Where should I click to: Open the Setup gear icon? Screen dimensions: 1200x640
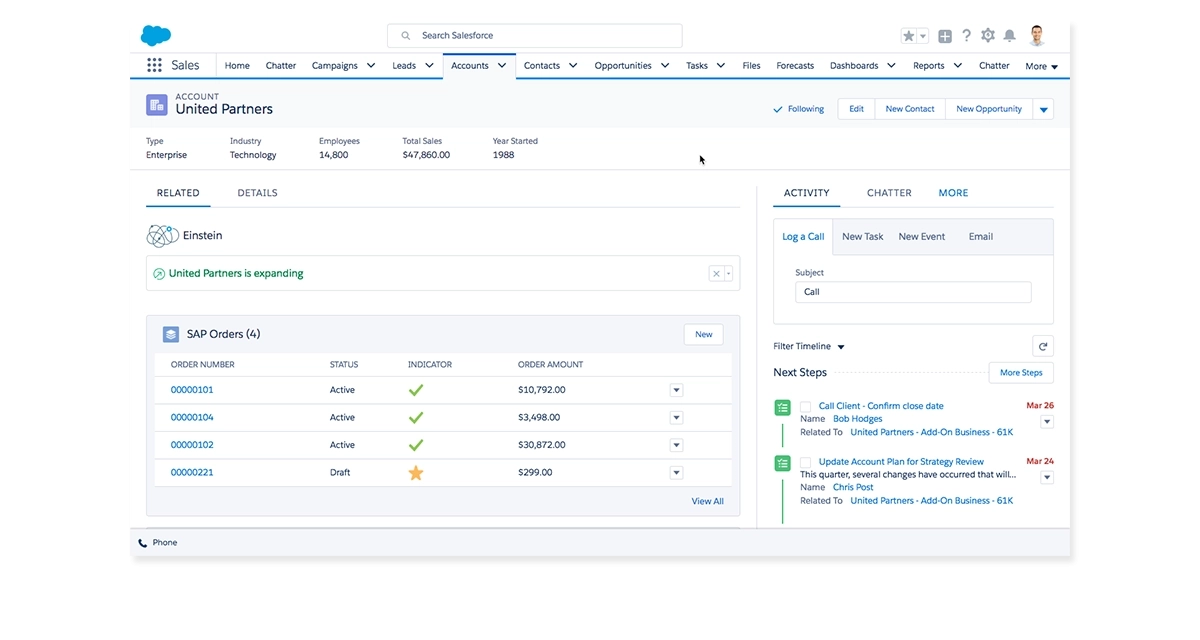988,34
